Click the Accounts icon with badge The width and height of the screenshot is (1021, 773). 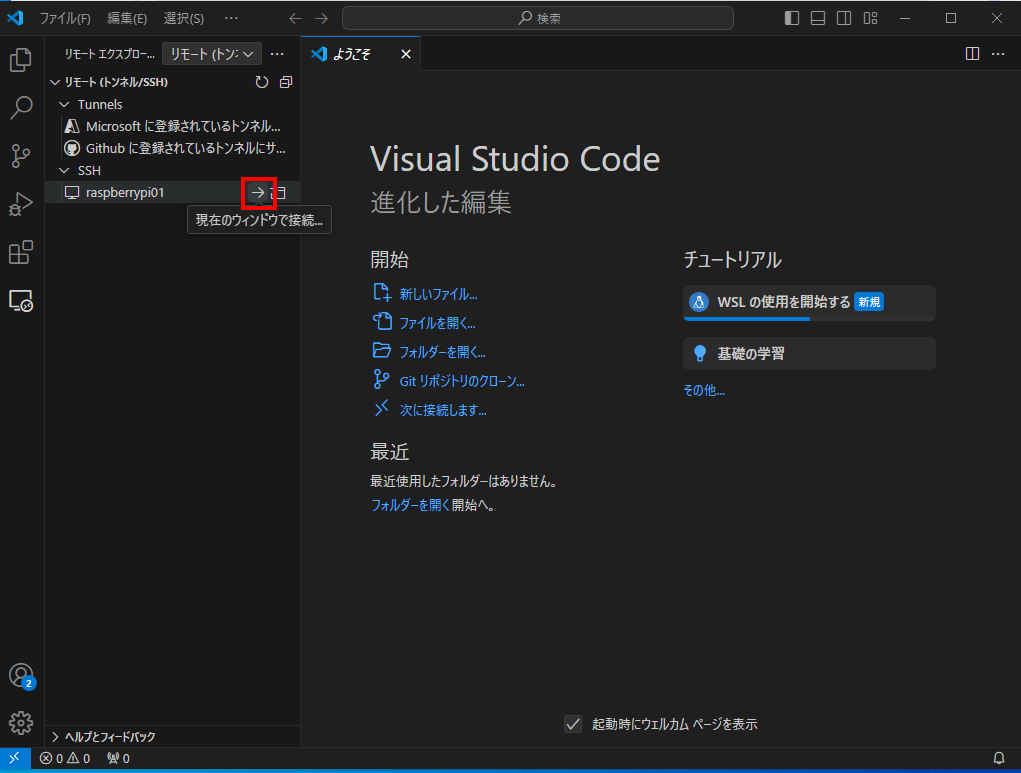tap(21, 675)
